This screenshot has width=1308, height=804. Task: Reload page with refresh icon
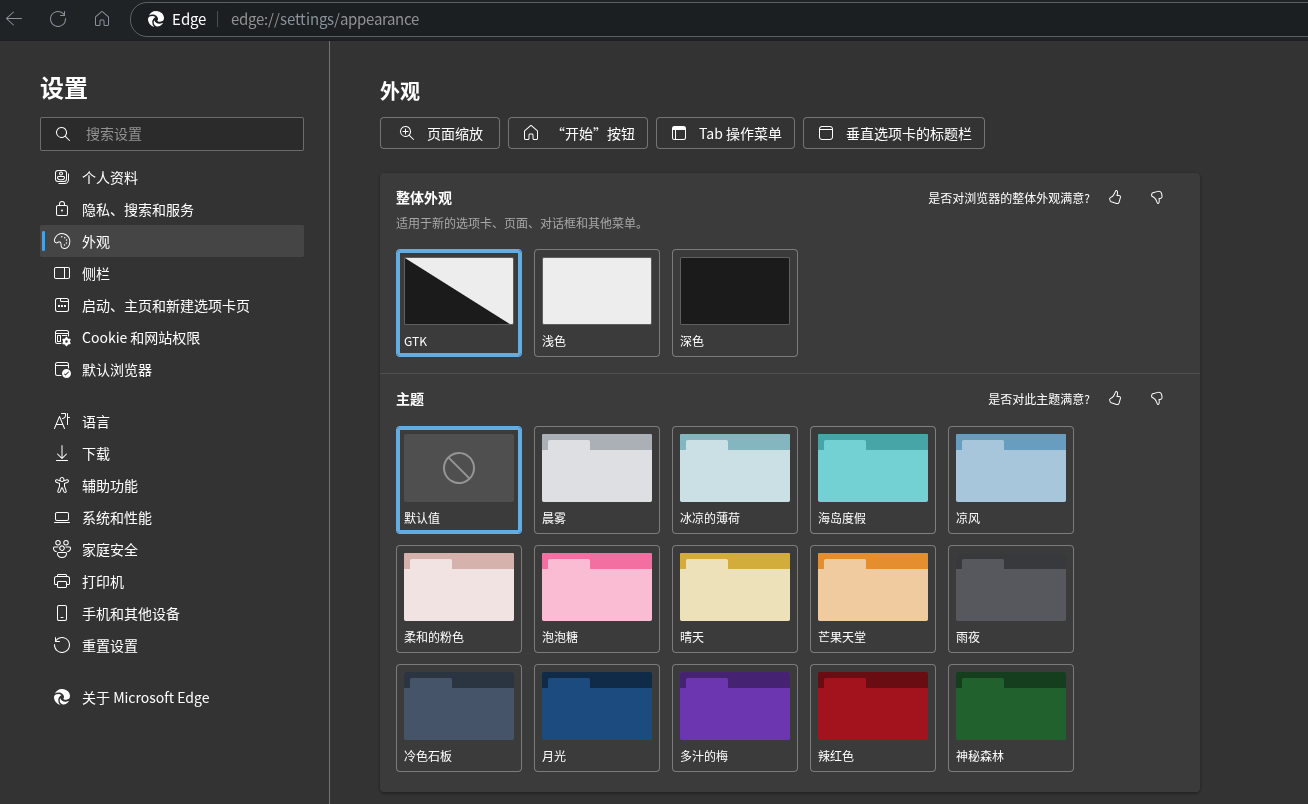[x=58, y=19]
